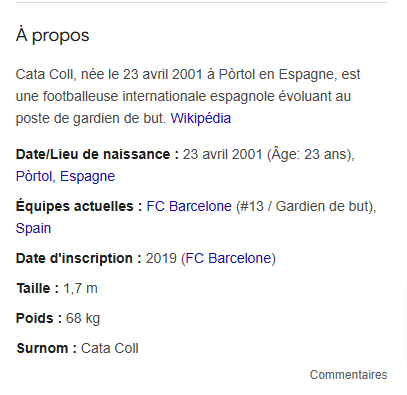Open the Spain national team link
The height and width of the screenshot is (395, 407).
[x=33, y=228]
